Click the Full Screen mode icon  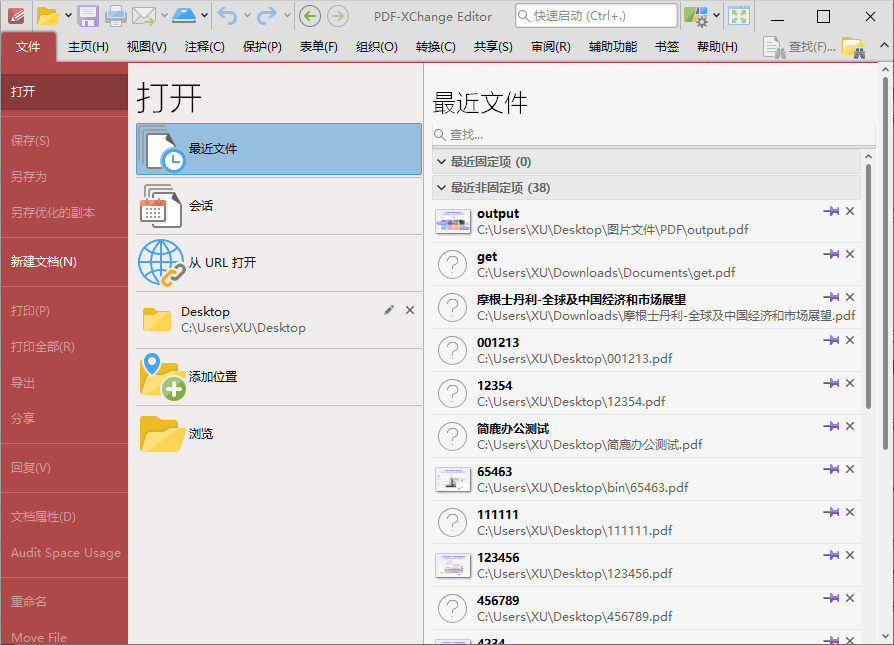coord(737,15)
